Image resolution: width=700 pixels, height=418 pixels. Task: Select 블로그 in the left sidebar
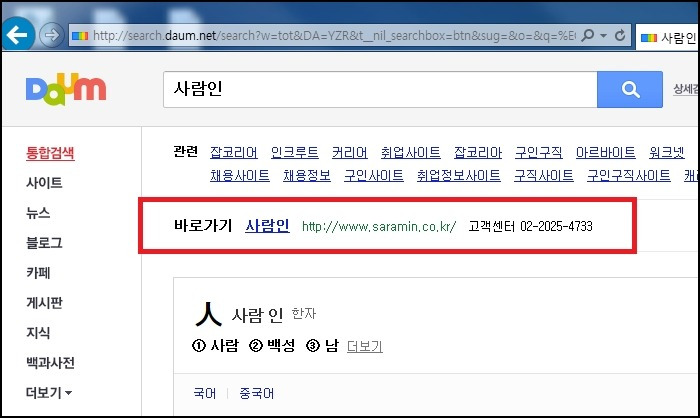pos(44,242)
